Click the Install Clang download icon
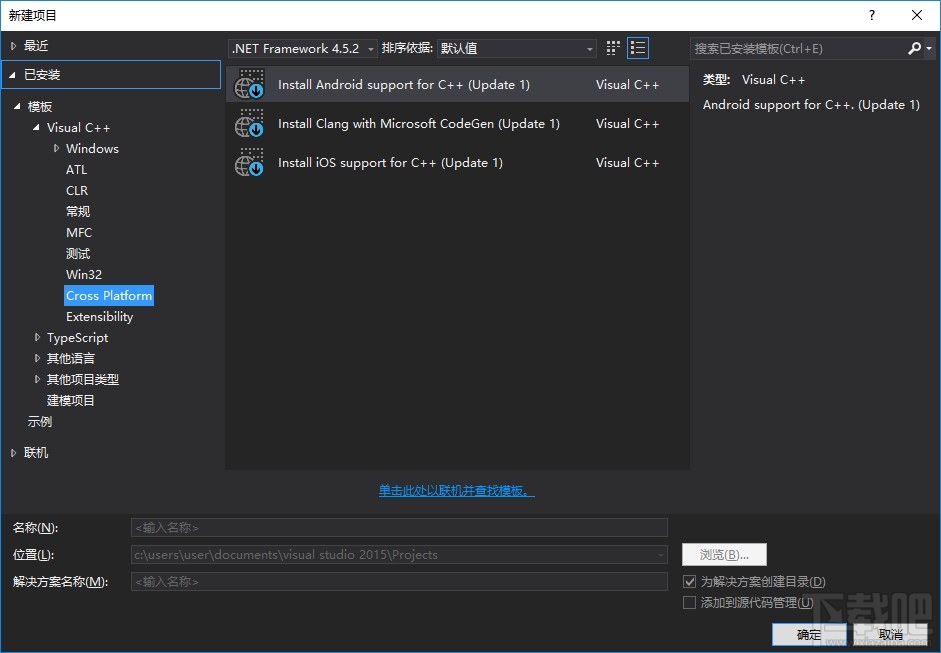 (249, 124)
